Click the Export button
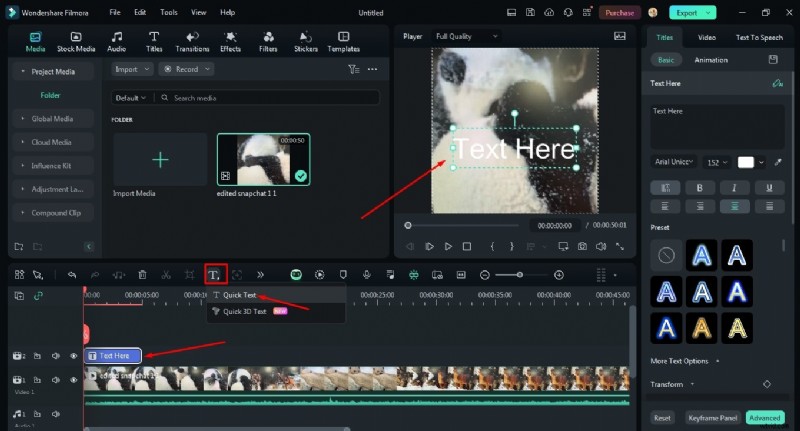800x431 pixels. pos(693,13)
